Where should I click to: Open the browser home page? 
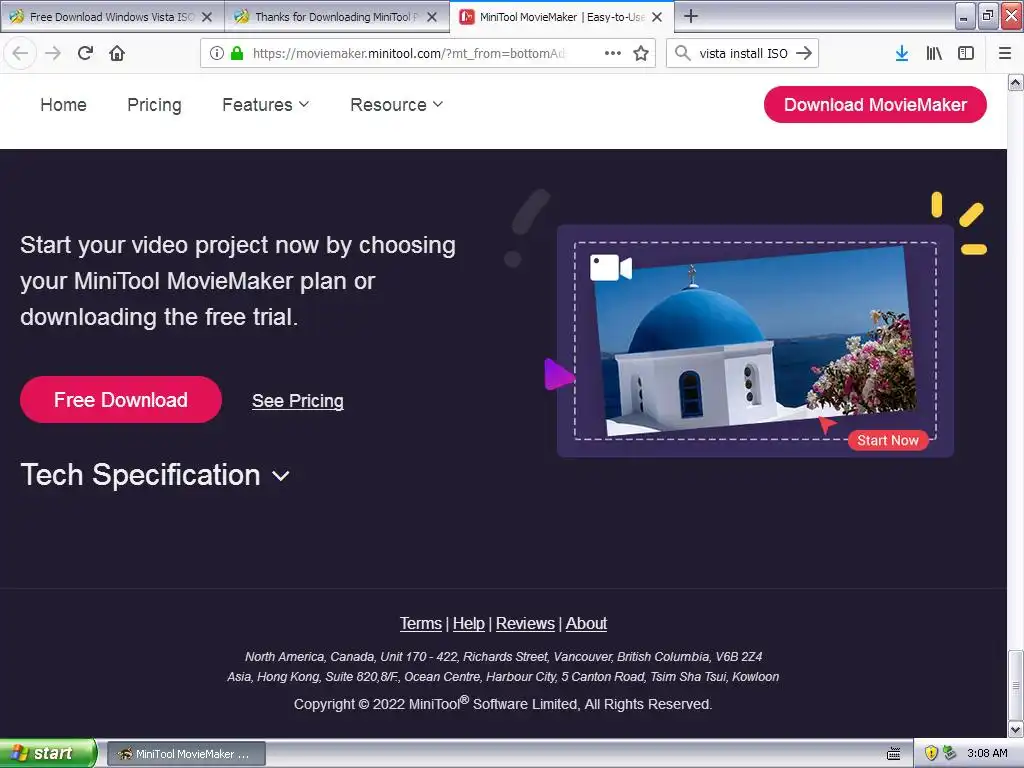(117, 53)
